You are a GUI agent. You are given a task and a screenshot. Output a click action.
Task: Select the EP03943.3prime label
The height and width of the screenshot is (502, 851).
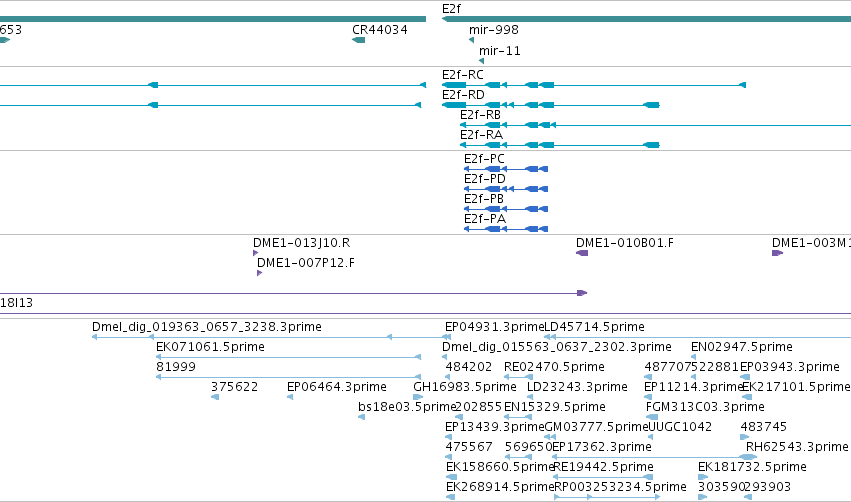tap(790, 367)
